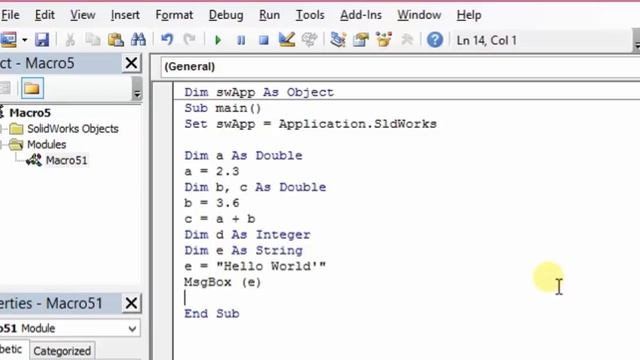Click the 'a = 2.3' code line
This screenshot has height=360, width=640.
pyautogui.click(x=211, y=171)
